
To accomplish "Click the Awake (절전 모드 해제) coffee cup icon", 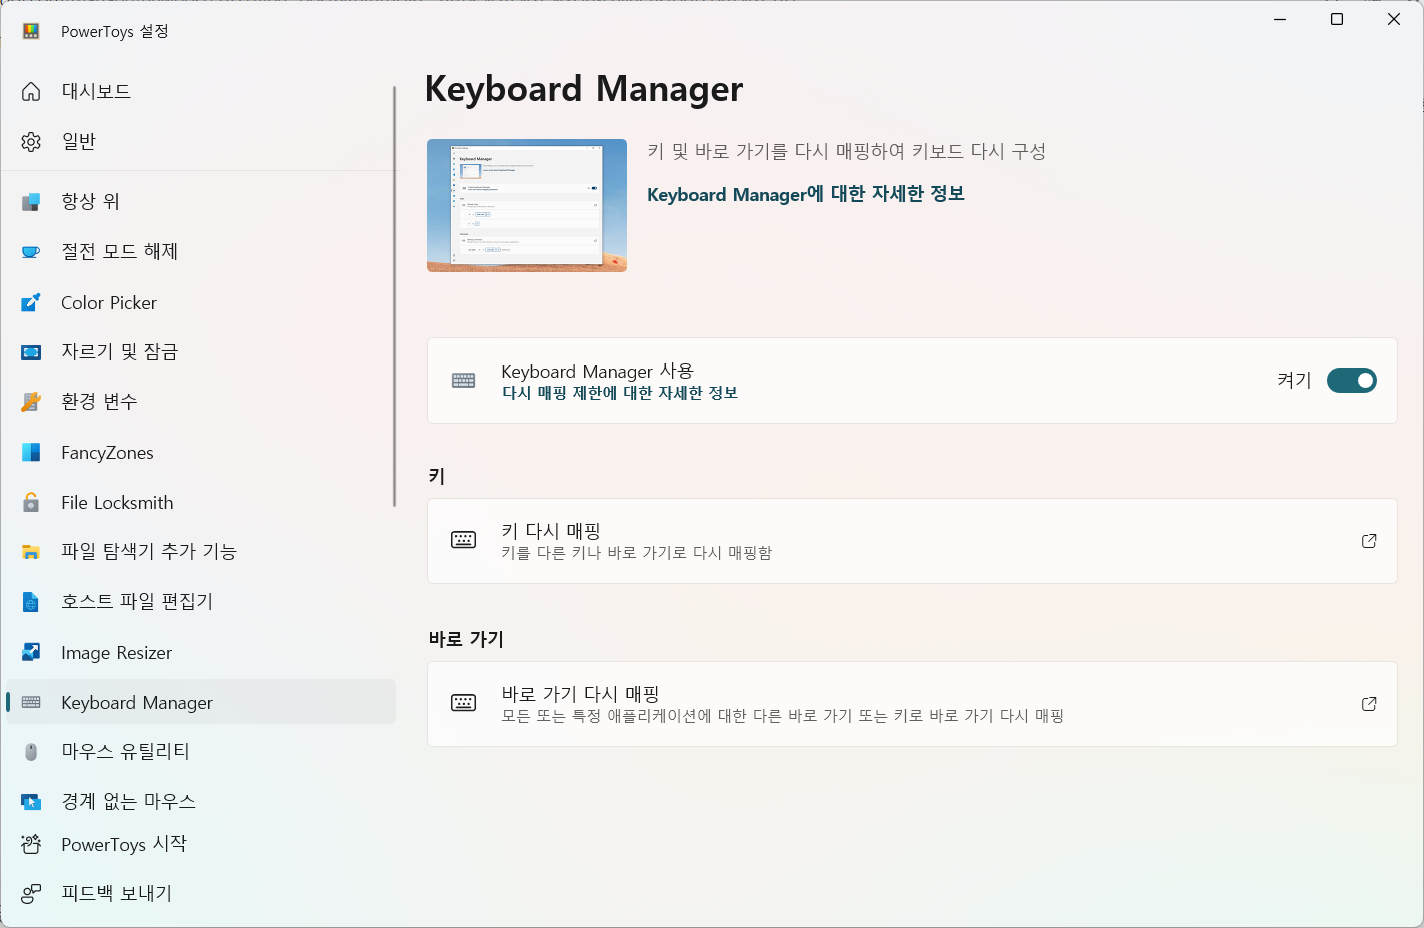I will (x=31, y=252).
